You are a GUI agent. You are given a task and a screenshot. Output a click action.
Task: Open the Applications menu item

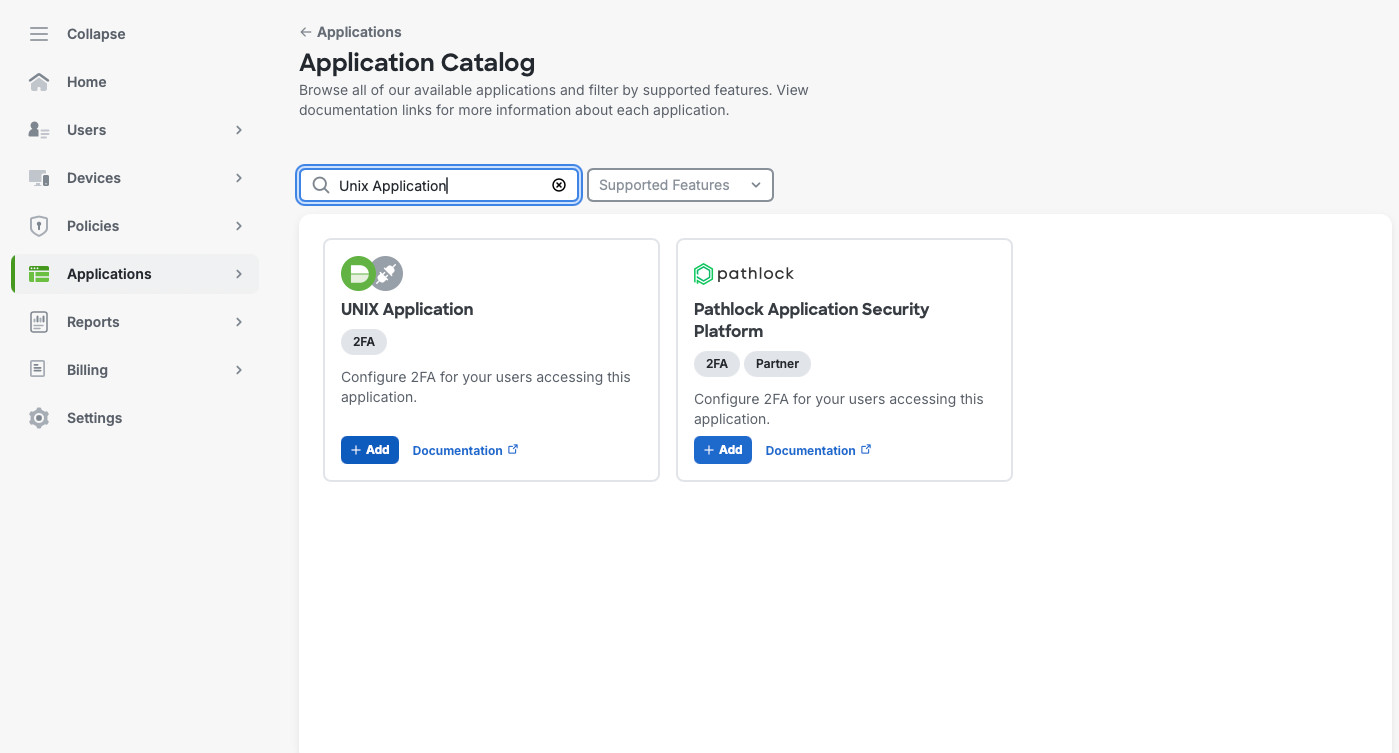pos(109,274)
